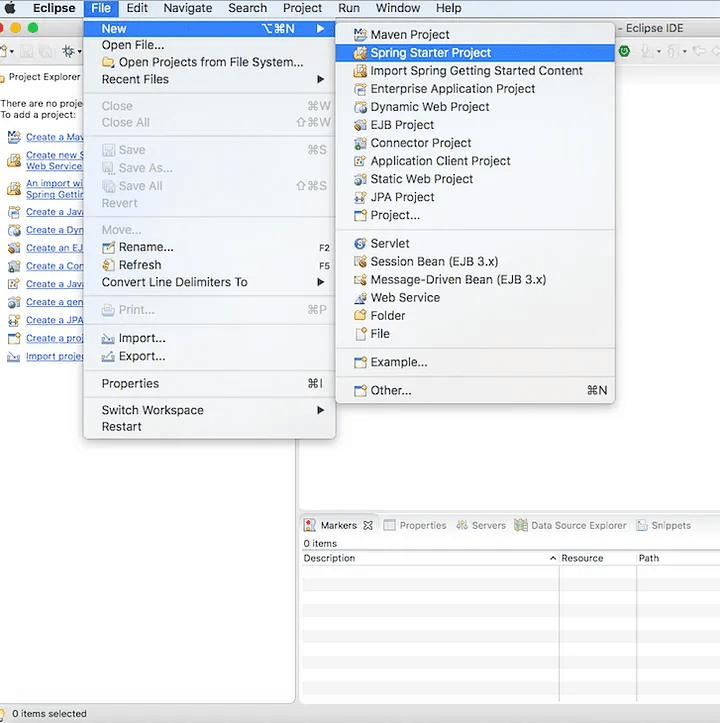Click the Apple logo in menu bar
The height and width of the screenshot is (723, 720).
pos(12,8)
